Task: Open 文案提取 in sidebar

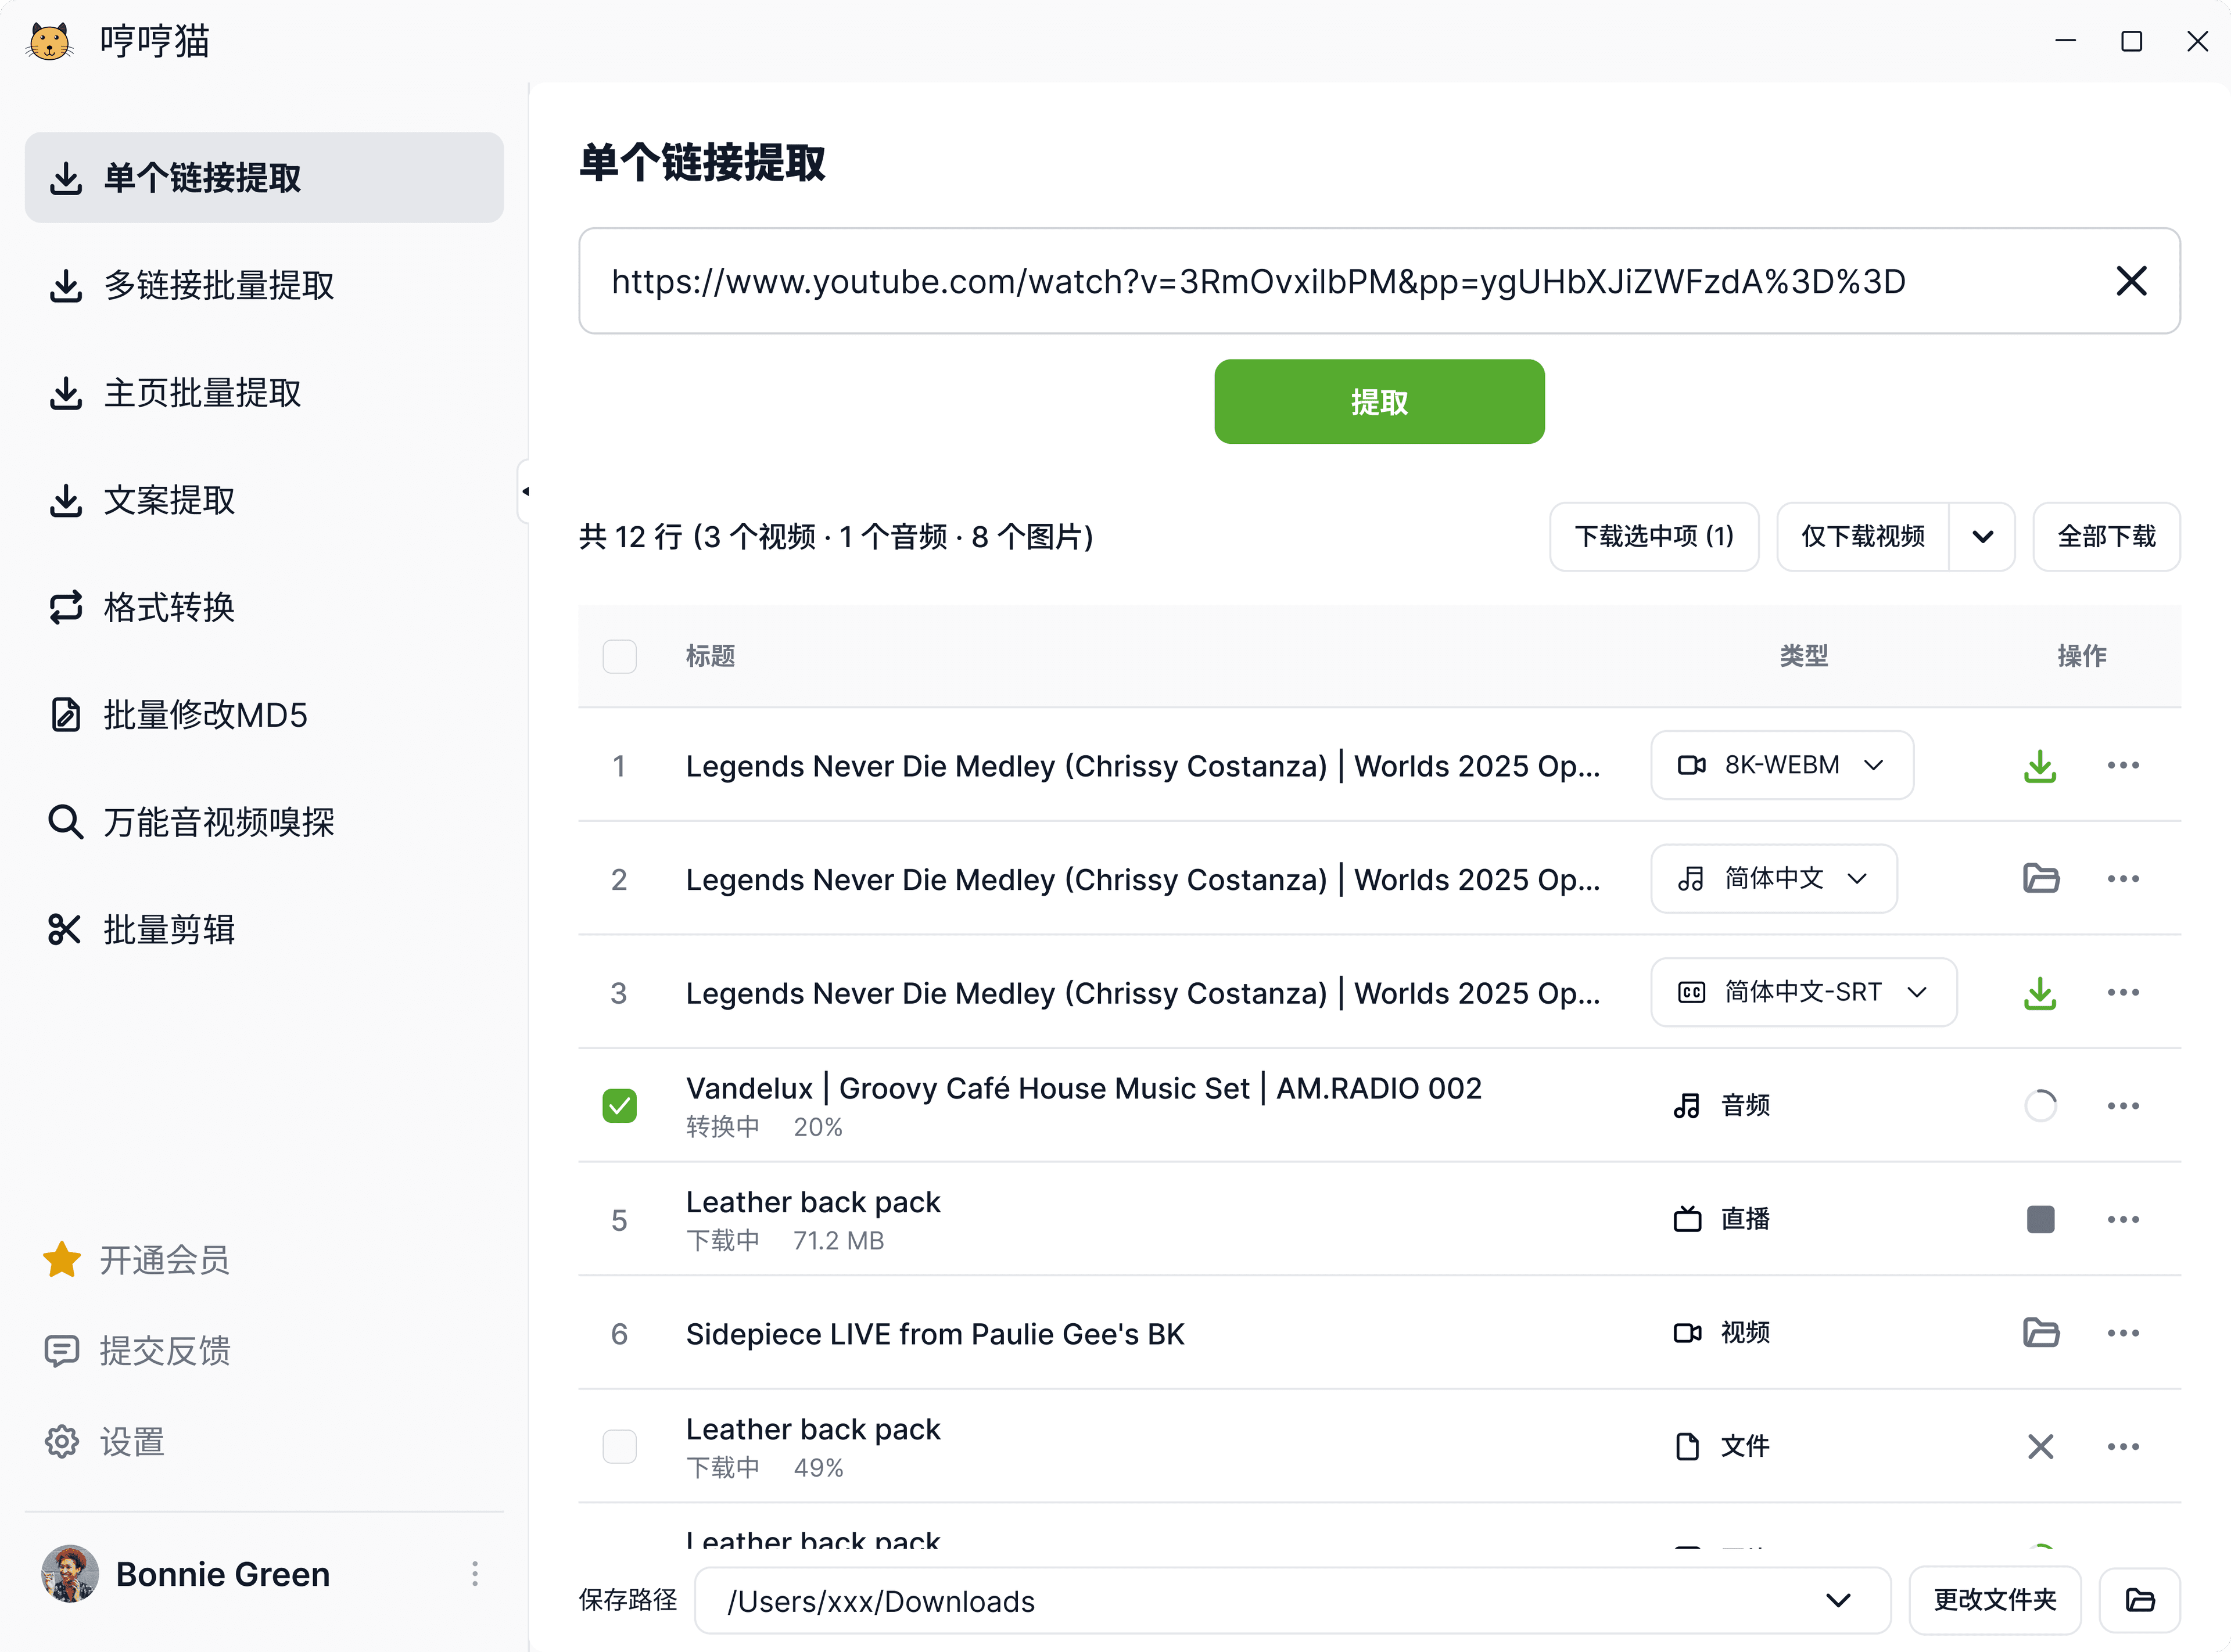Action: 264,500
